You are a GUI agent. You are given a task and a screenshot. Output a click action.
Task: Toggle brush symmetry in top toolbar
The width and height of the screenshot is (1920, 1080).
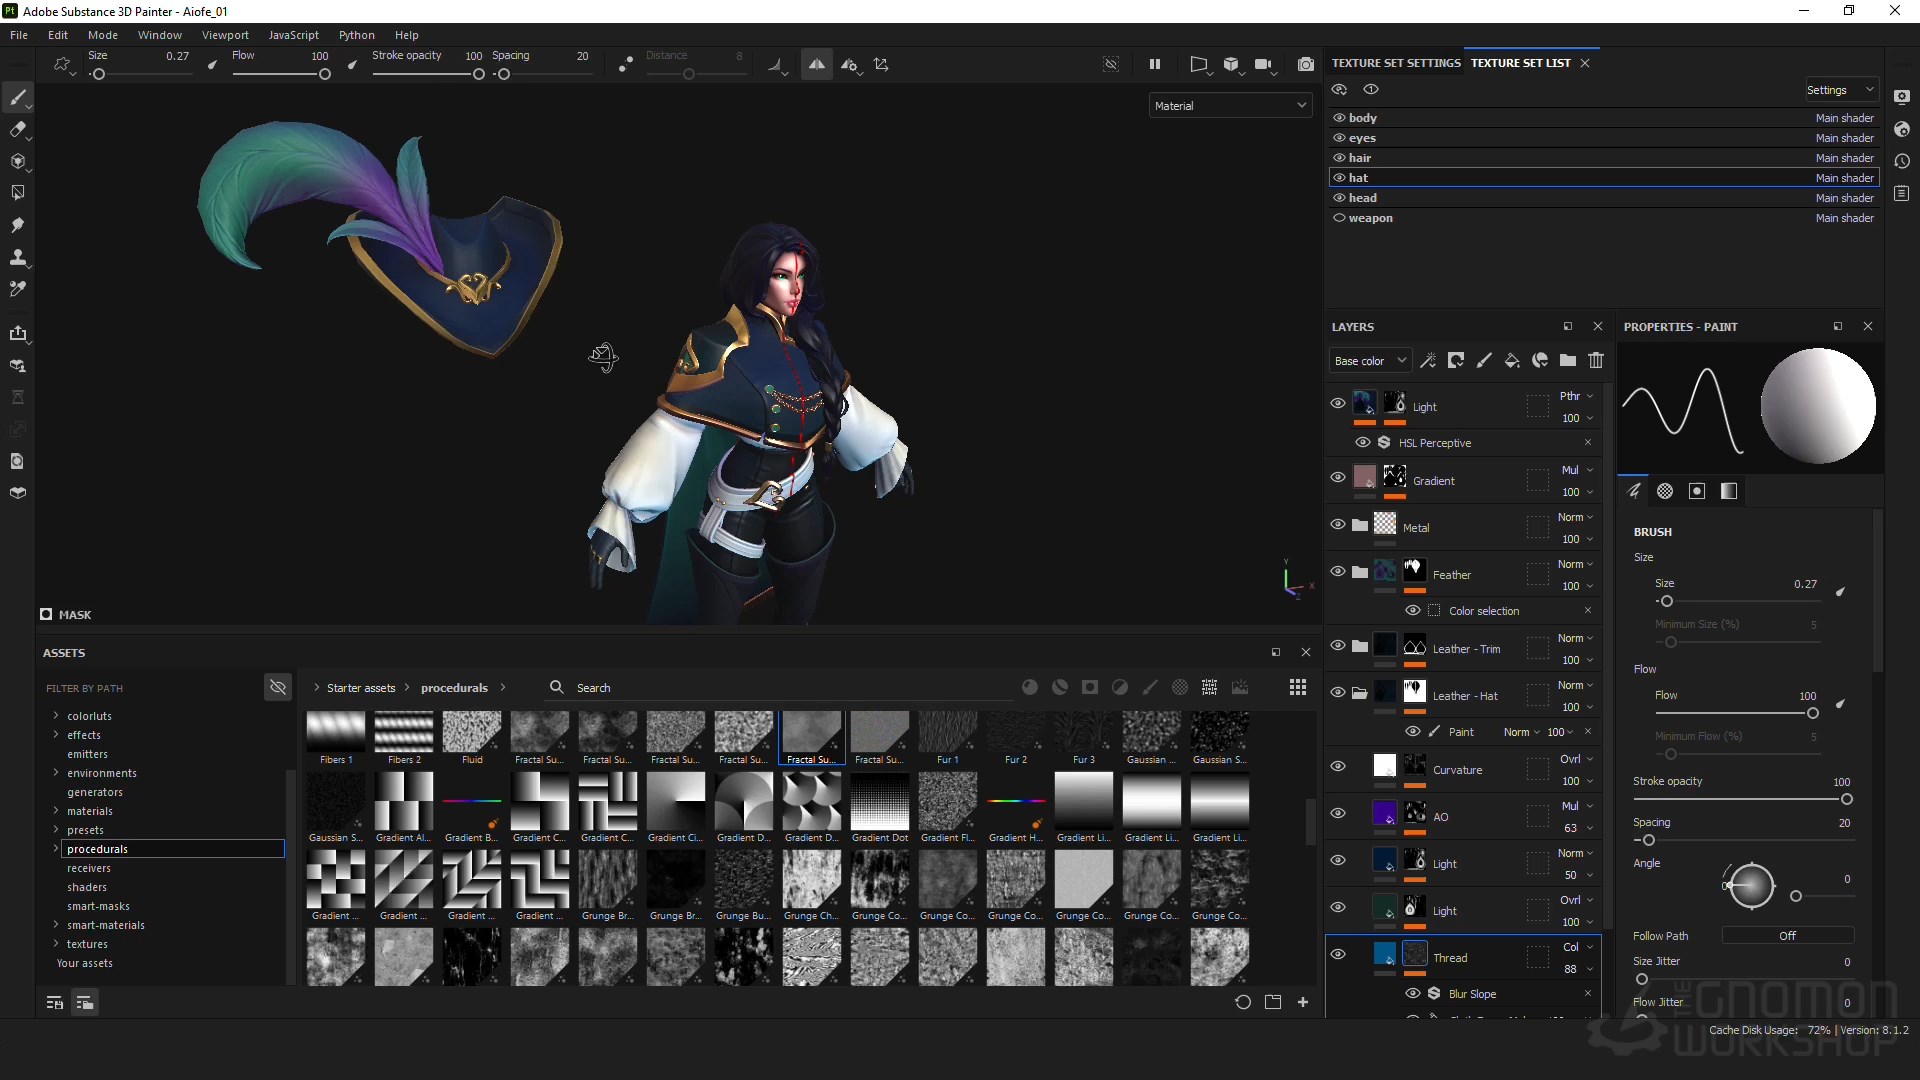click(817, 64)
